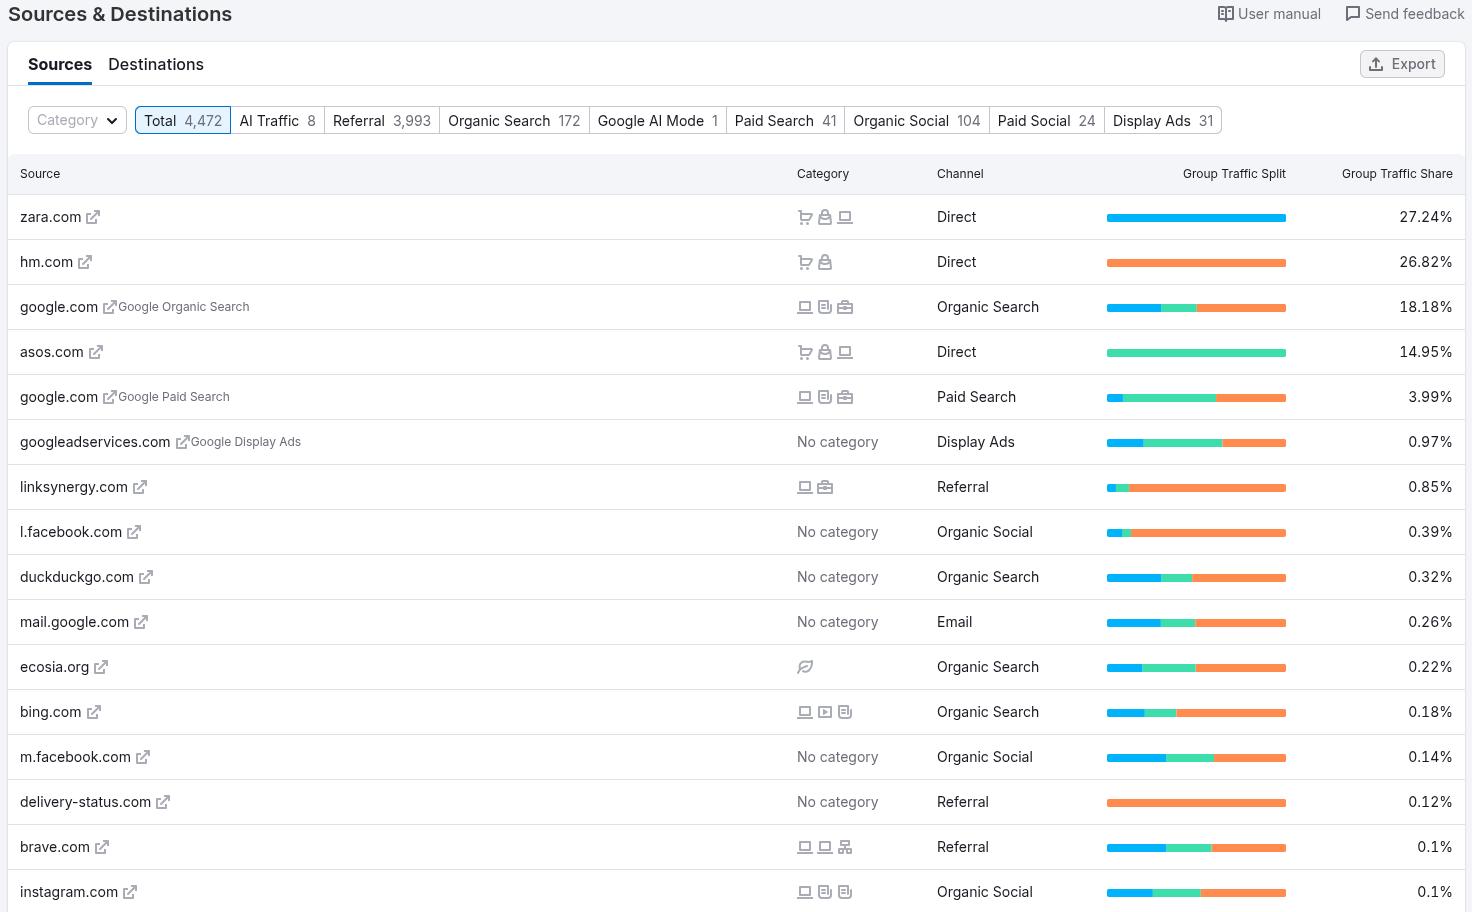Click the Group Traffic Split column header
The width and height of the screenshot is (1472, 912).
[x=1234, y=174]
